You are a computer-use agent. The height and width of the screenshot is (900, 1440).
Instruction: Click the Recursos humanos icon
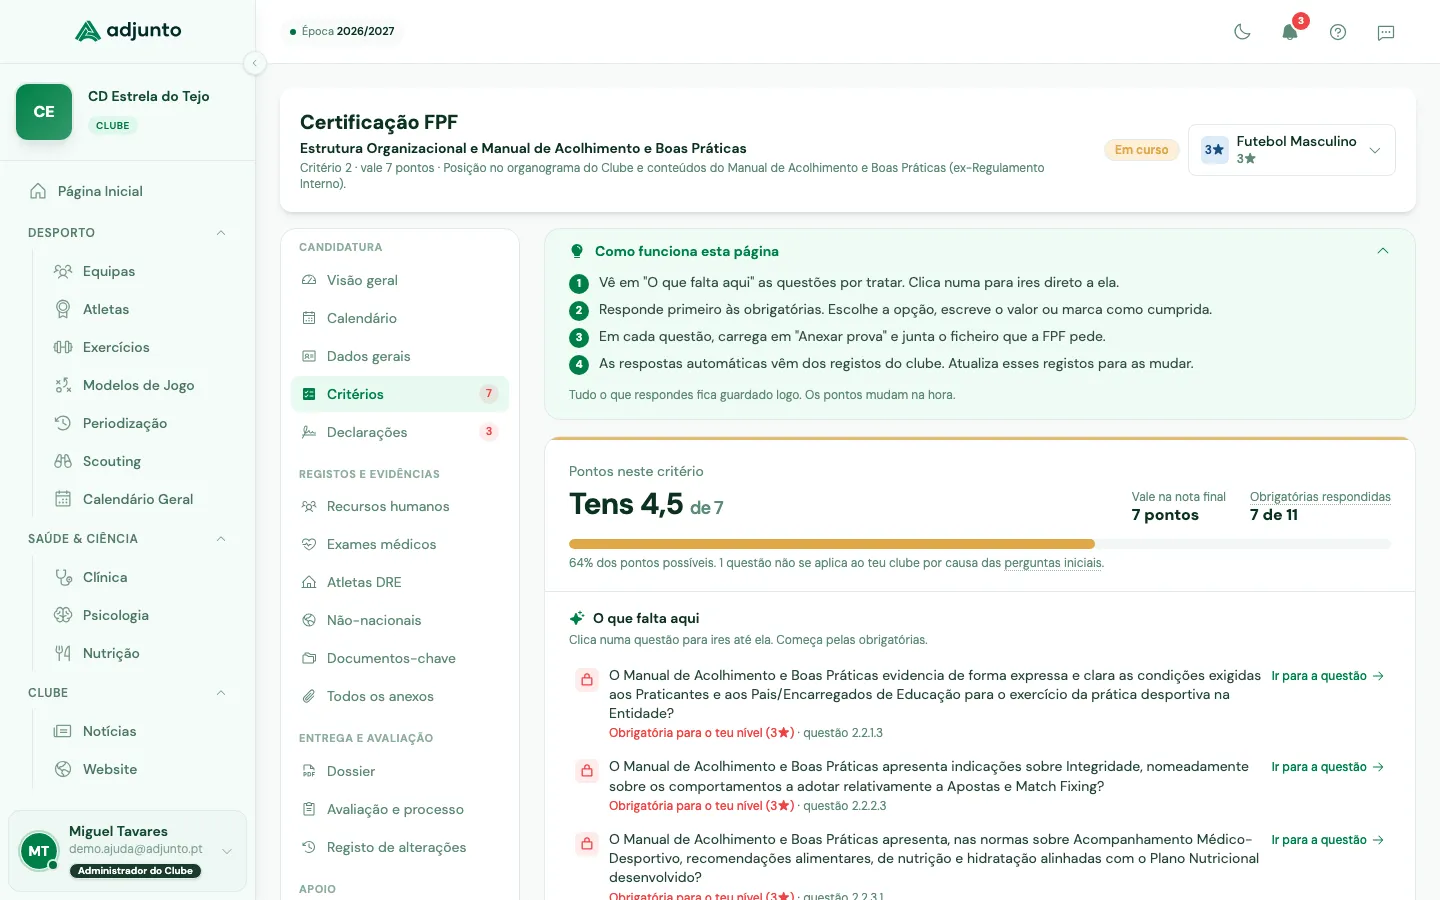click(309, 506)
